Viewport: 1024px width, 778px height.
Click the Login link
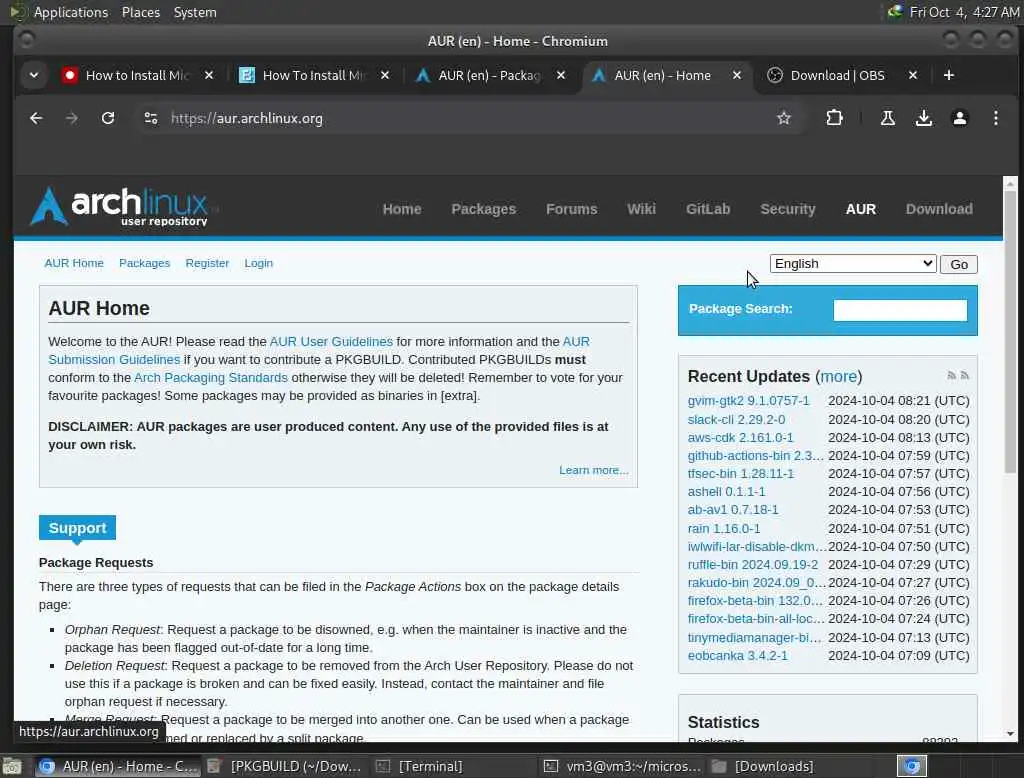coord(259,263)
